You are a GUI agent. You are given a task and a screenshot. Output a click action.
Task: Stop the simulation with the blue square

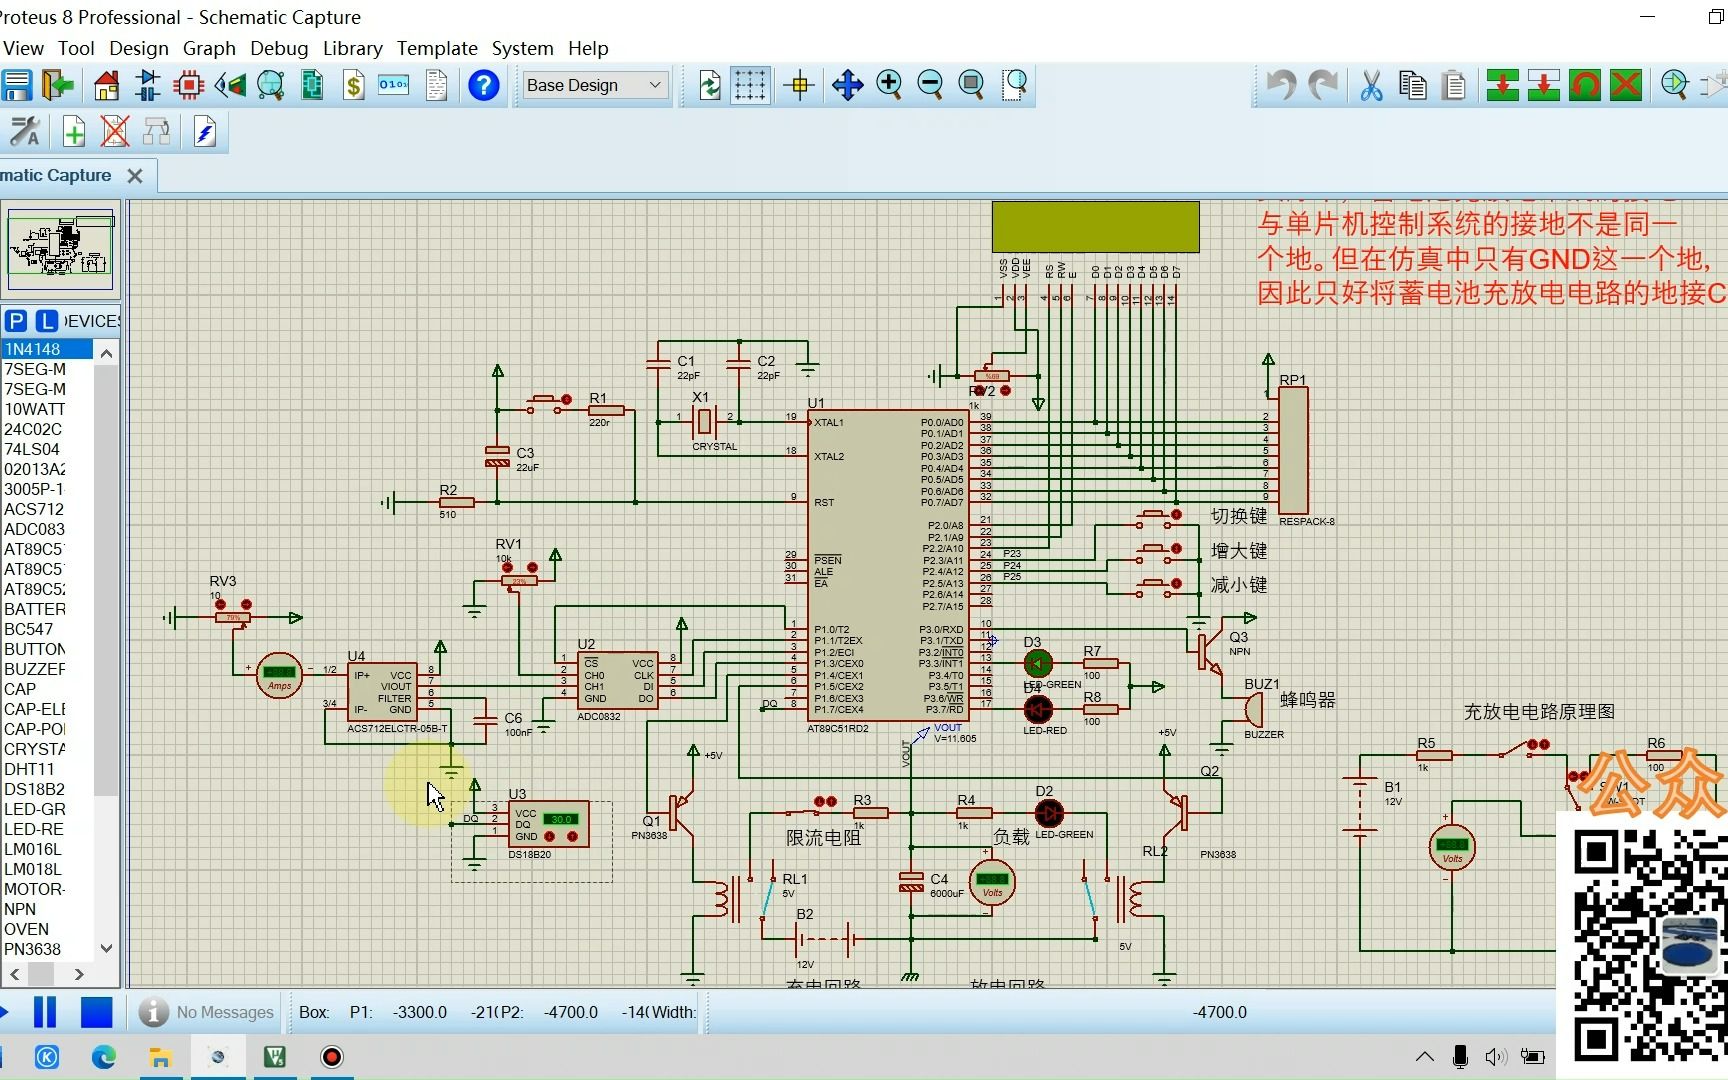pyautogui.click(x=96, y=1012)
